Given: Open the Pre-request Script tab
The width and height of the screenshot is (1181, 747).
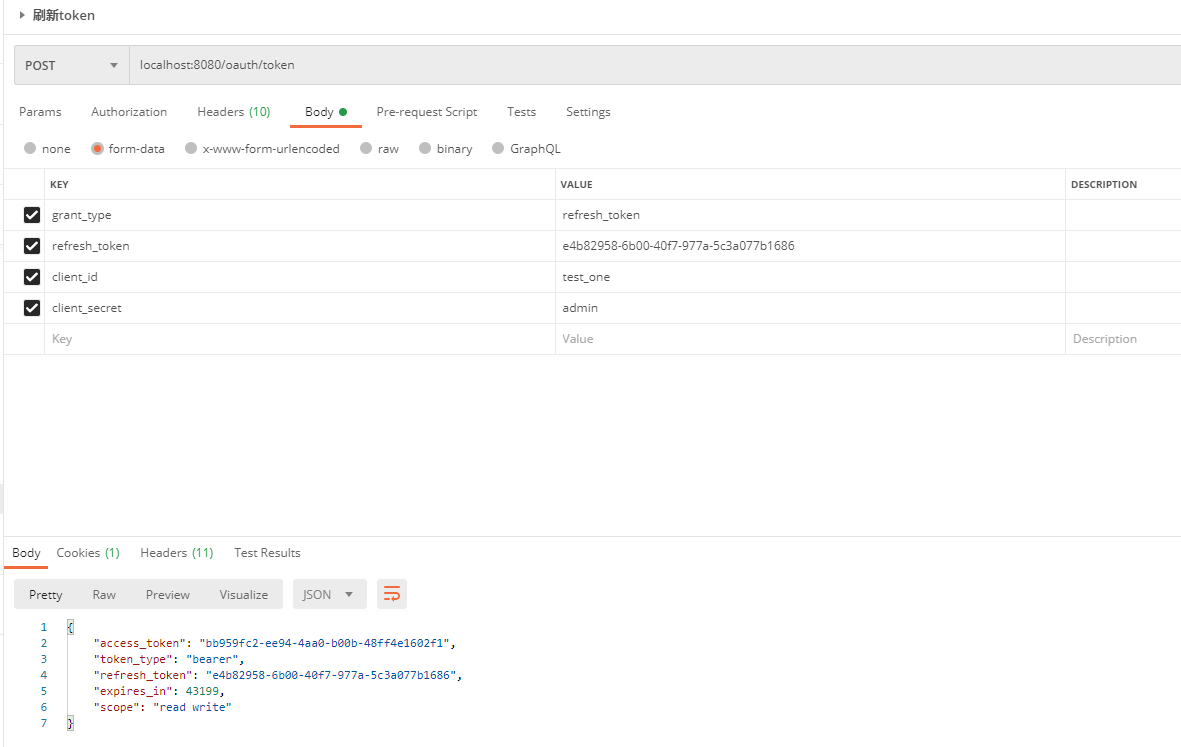Looking at the screenshot, I should [426, 112].
